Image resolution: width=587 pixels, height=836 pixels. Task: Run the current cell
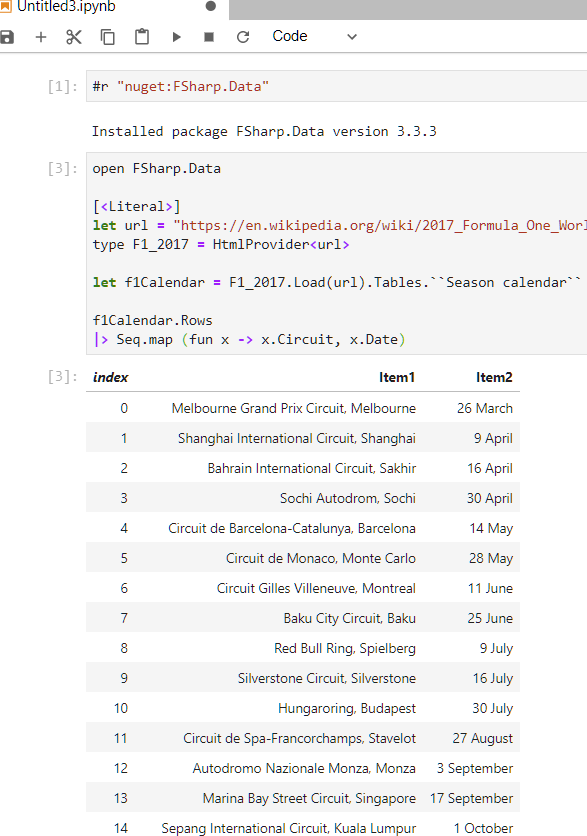176,36
